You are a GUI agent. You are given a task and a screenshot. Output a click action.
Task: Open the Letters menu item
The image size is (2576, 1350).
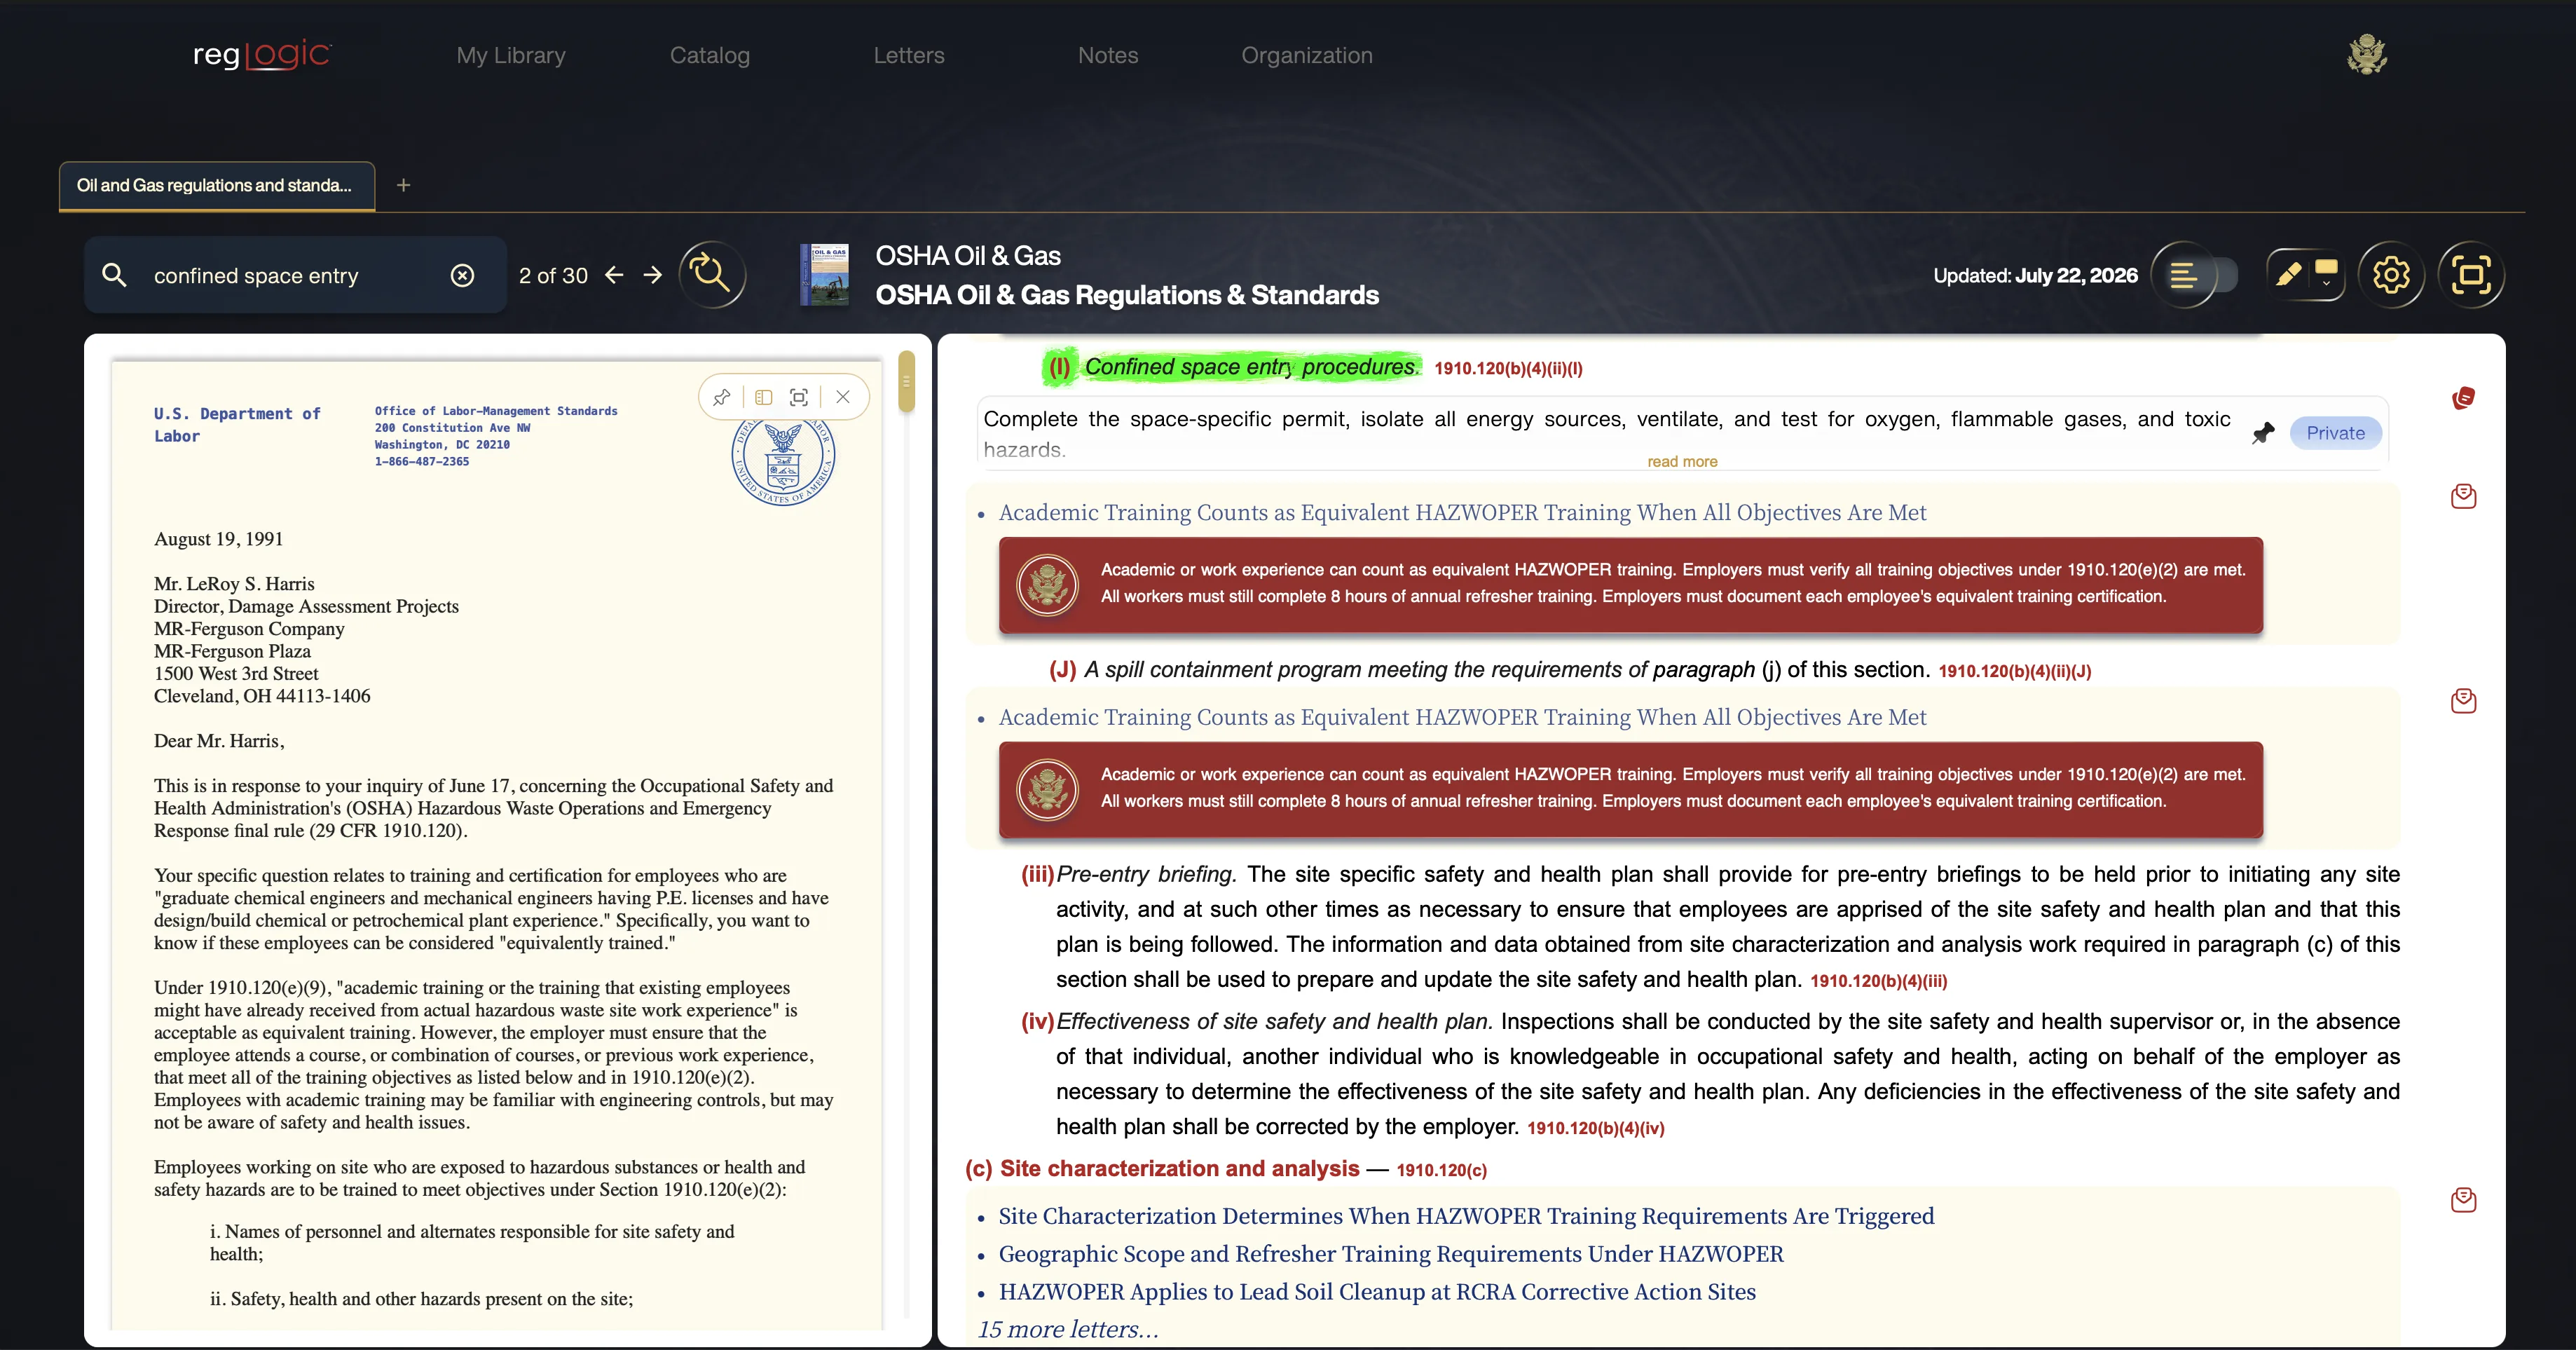[909, 55]
